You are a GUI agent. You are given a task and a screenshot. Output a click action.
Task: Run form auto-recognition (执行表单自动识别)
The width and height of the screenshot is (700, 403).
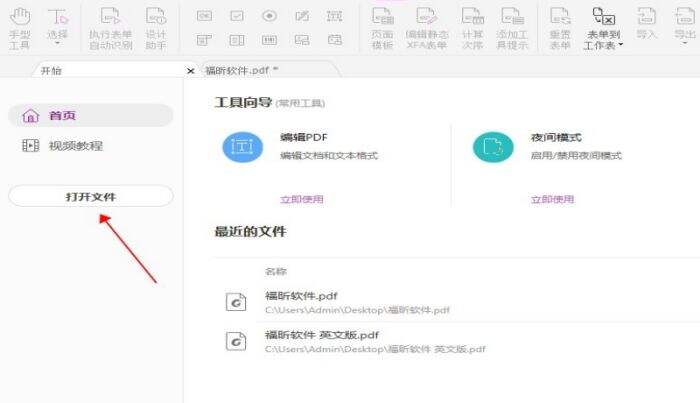[110, 28]
